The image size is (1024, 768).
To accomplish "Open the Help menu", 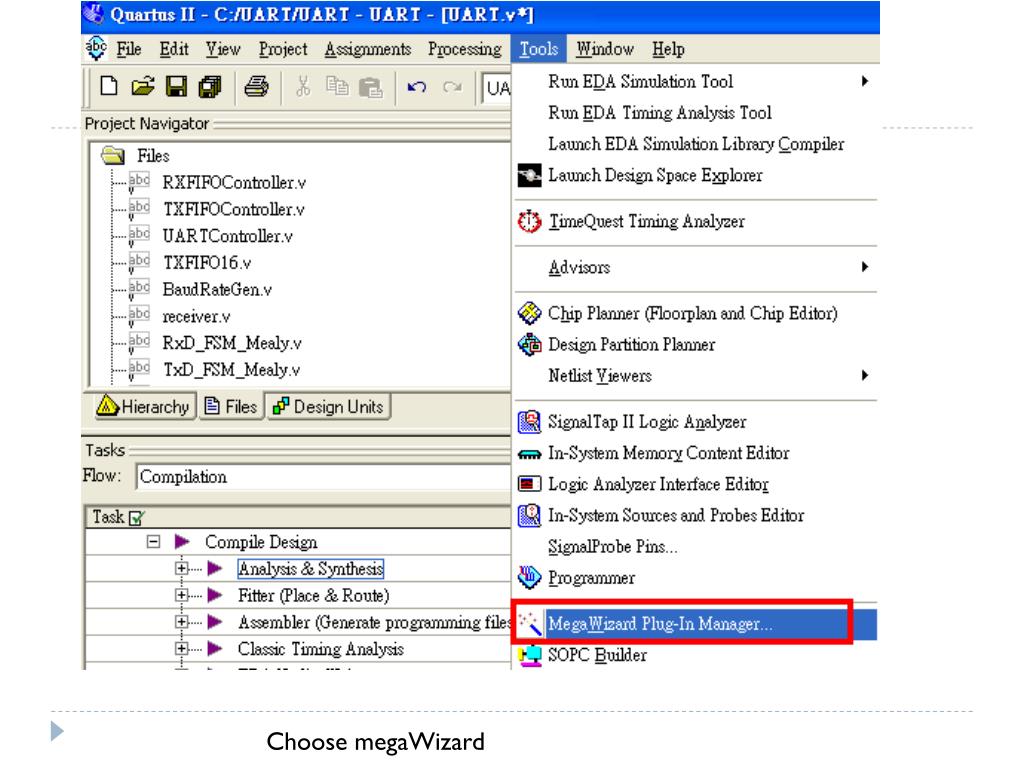I will (668, 49).
